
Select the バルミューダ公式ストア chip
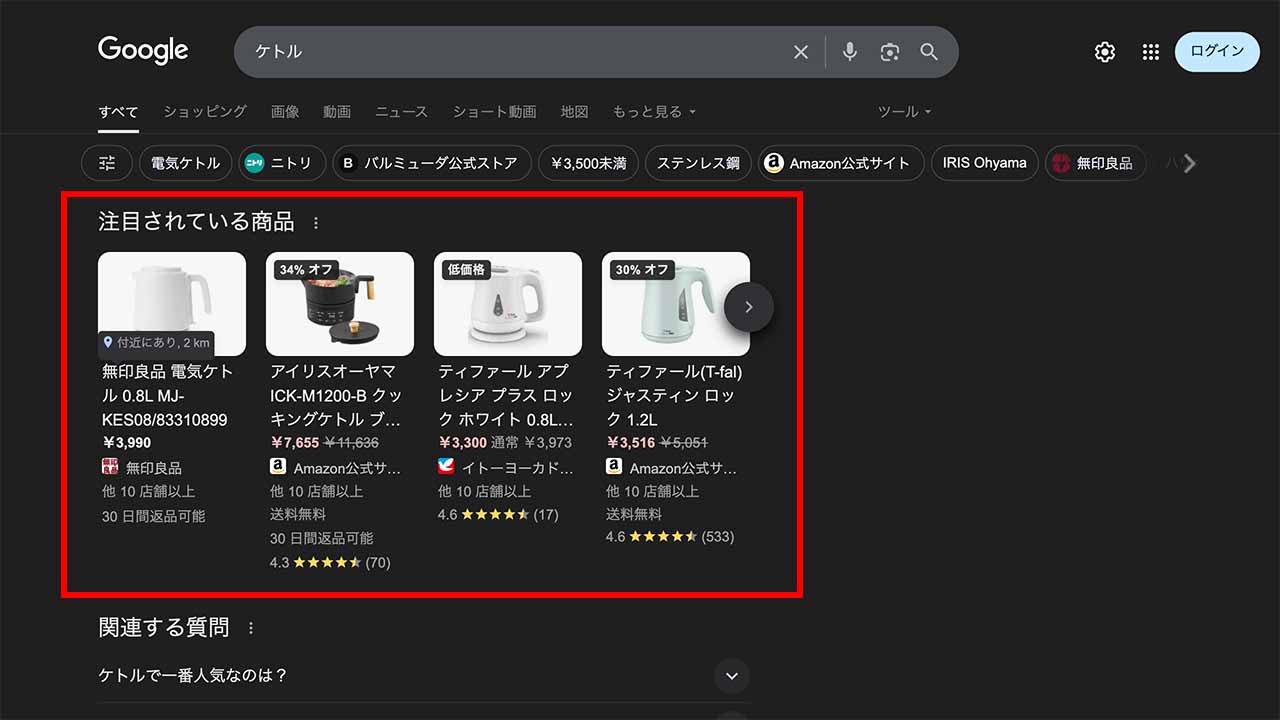(432, 163)
